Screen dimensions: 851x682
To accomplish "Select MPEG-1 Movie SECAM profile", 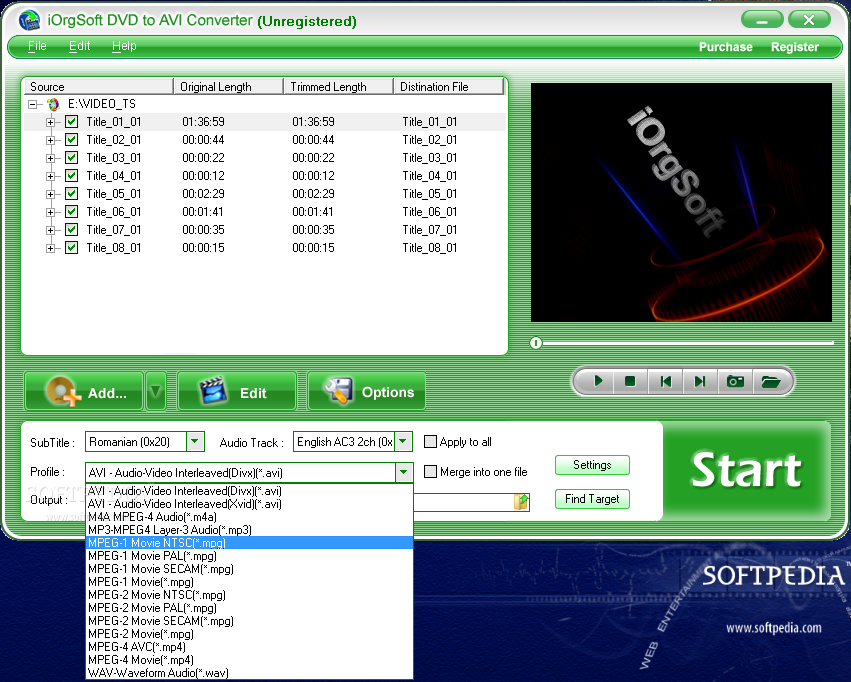I will (x=250, y=569).
